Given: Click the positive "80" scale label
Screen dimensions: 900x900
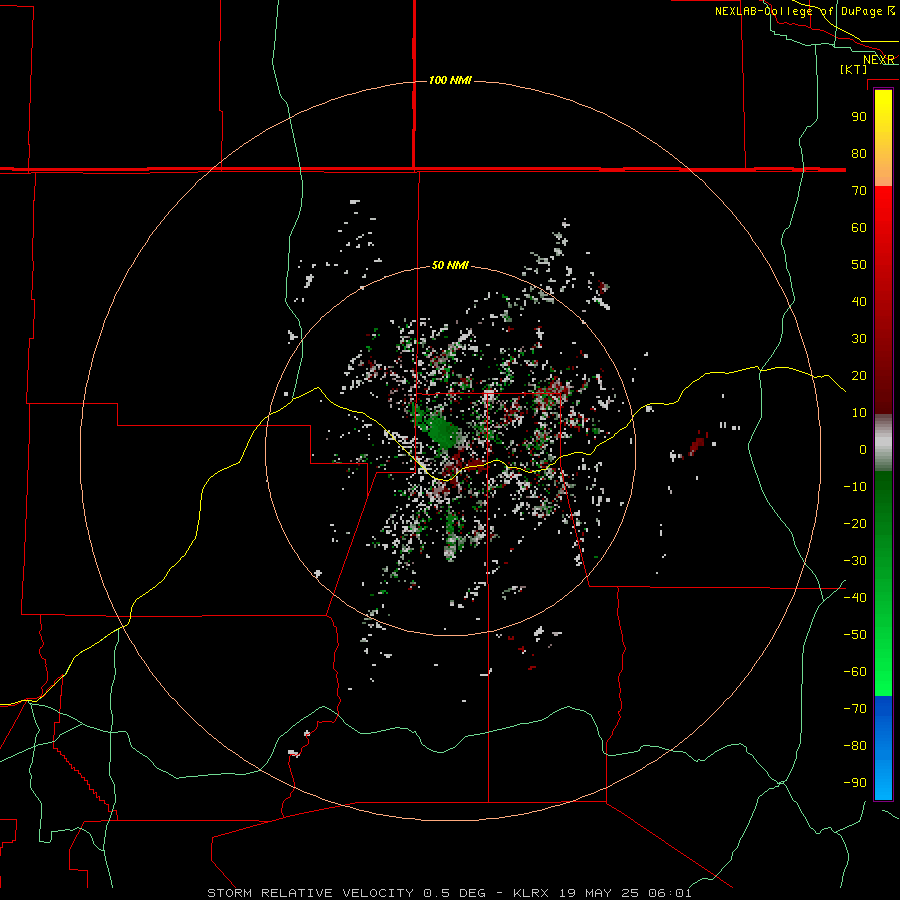Looking at the screenshot, I should point(859,154).
